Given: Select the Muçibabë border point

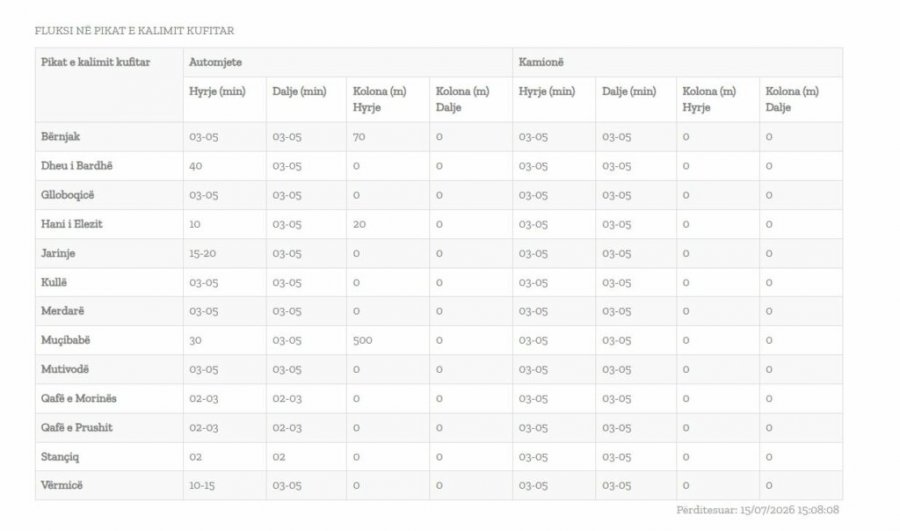Looking at the screenshot, I should click(65, 340).
